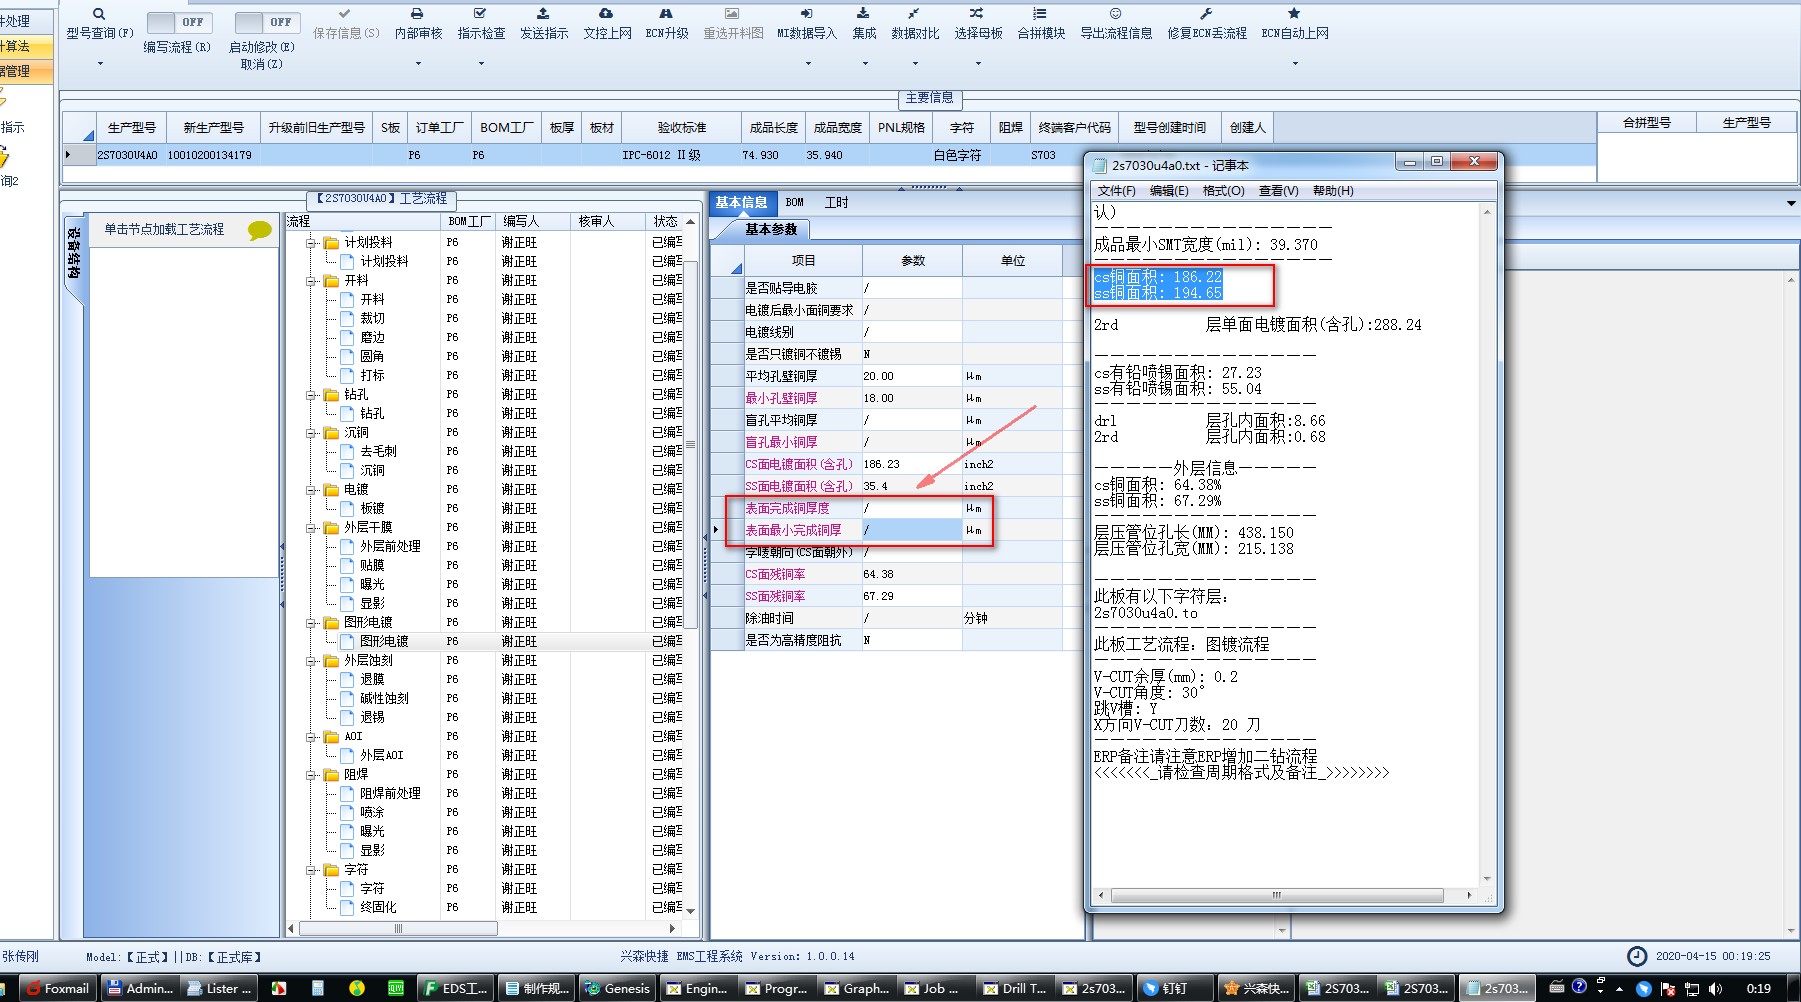Collapse the 开料 folder node
Image resolution: width=1801 pixels, height=1002 pixels.
[x=312, y=281]
